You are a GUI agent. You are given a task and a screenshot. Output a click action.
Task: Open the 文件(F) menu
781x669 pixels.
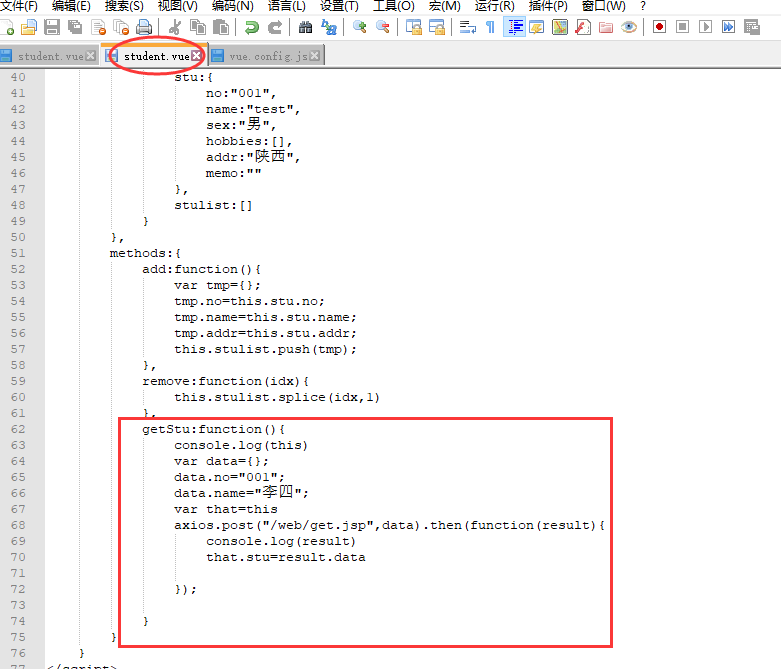click(19, 6)
